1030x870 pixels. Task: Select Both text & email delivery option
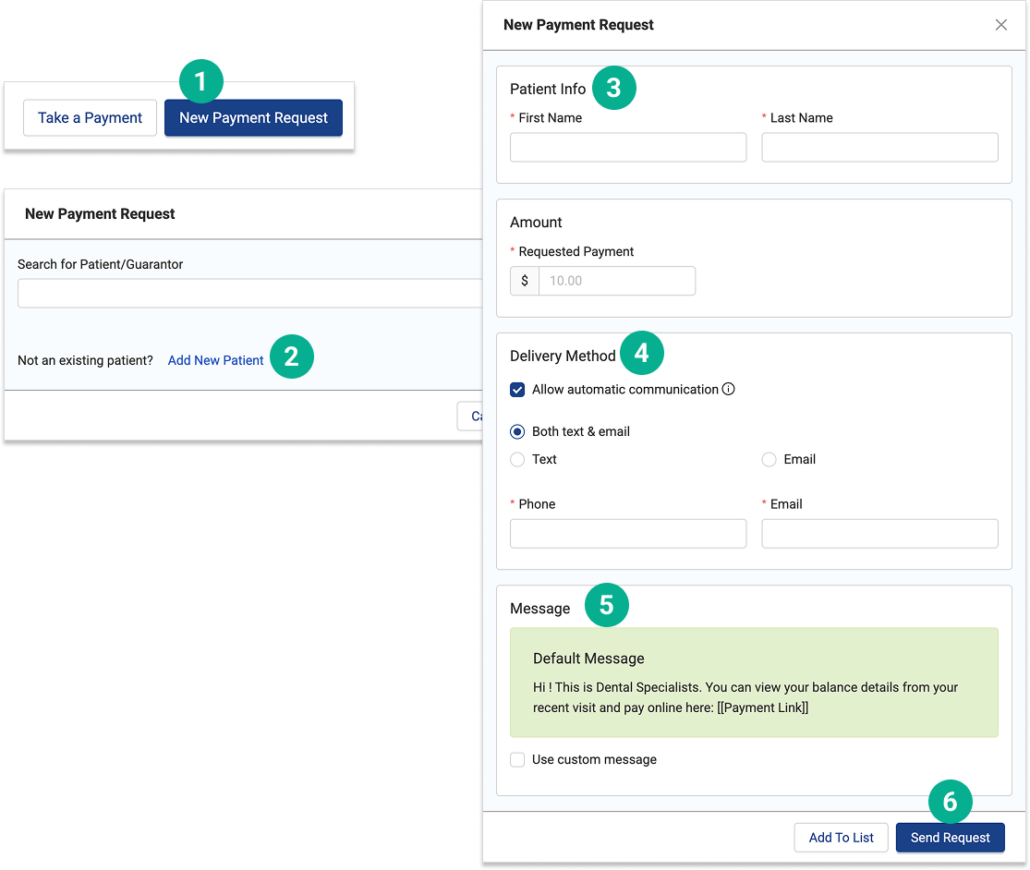(518, 432)
